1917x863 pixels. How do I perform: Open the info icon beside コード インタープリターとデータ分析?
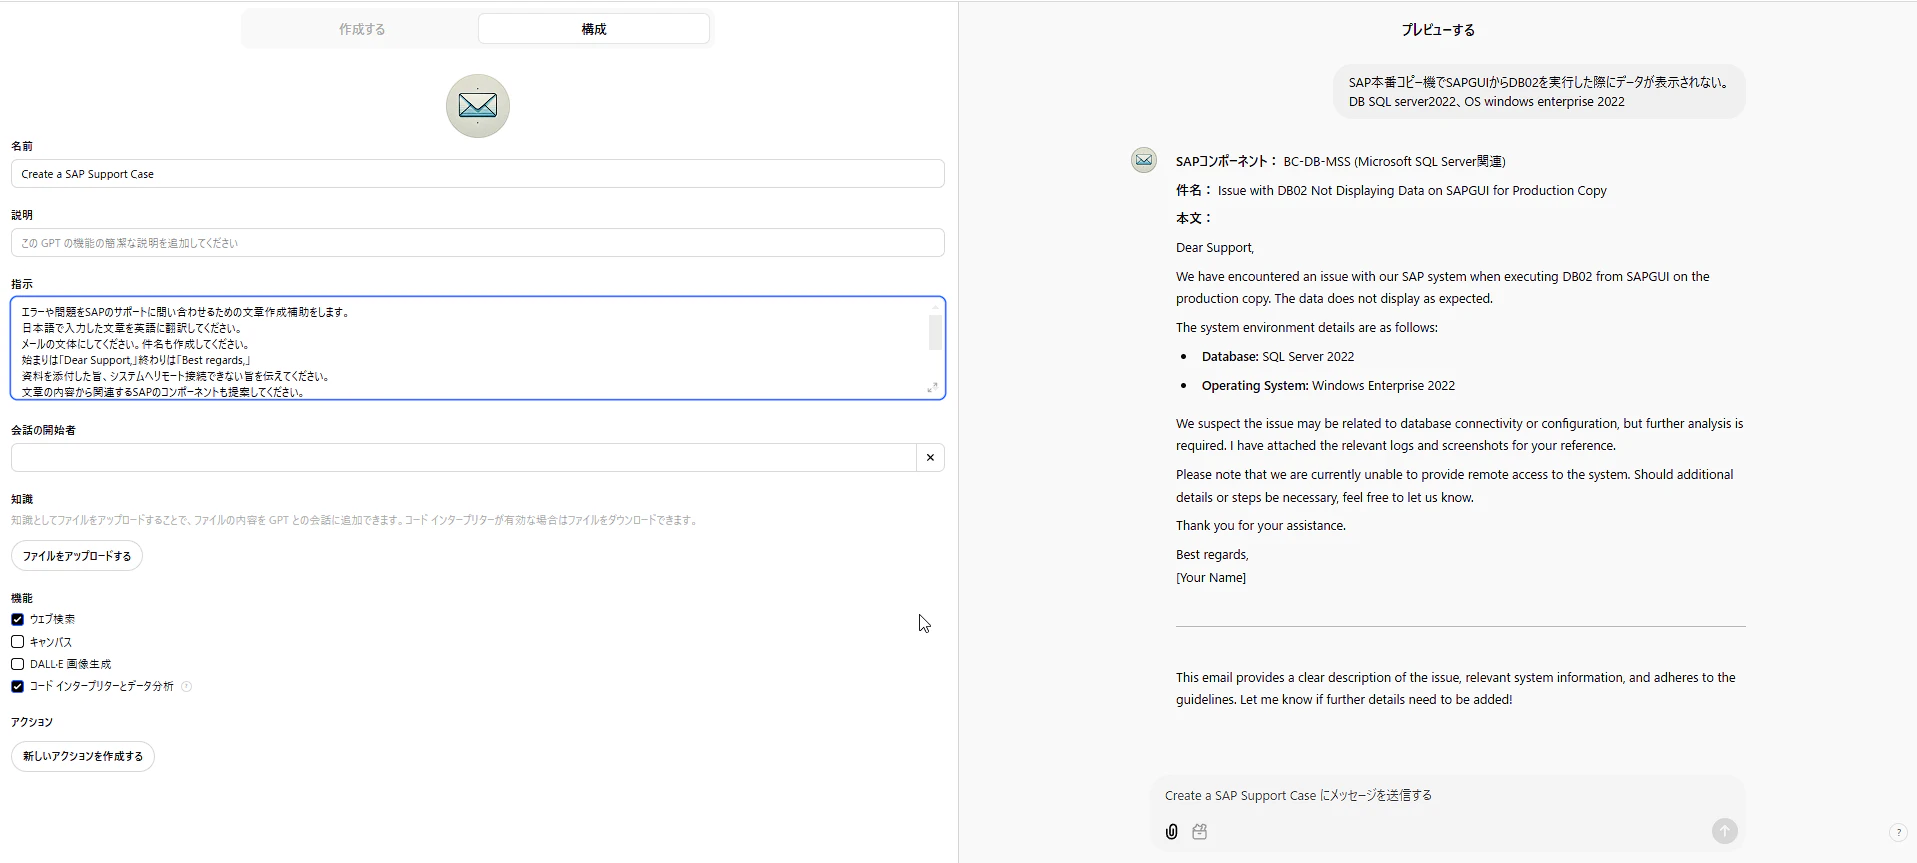[186, 686]
